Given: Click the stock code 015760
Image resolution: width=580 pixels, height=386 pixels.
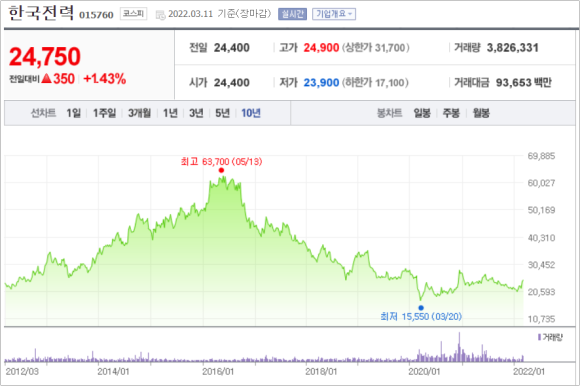Looking at the screenshot, I should (x=96, y=15).
